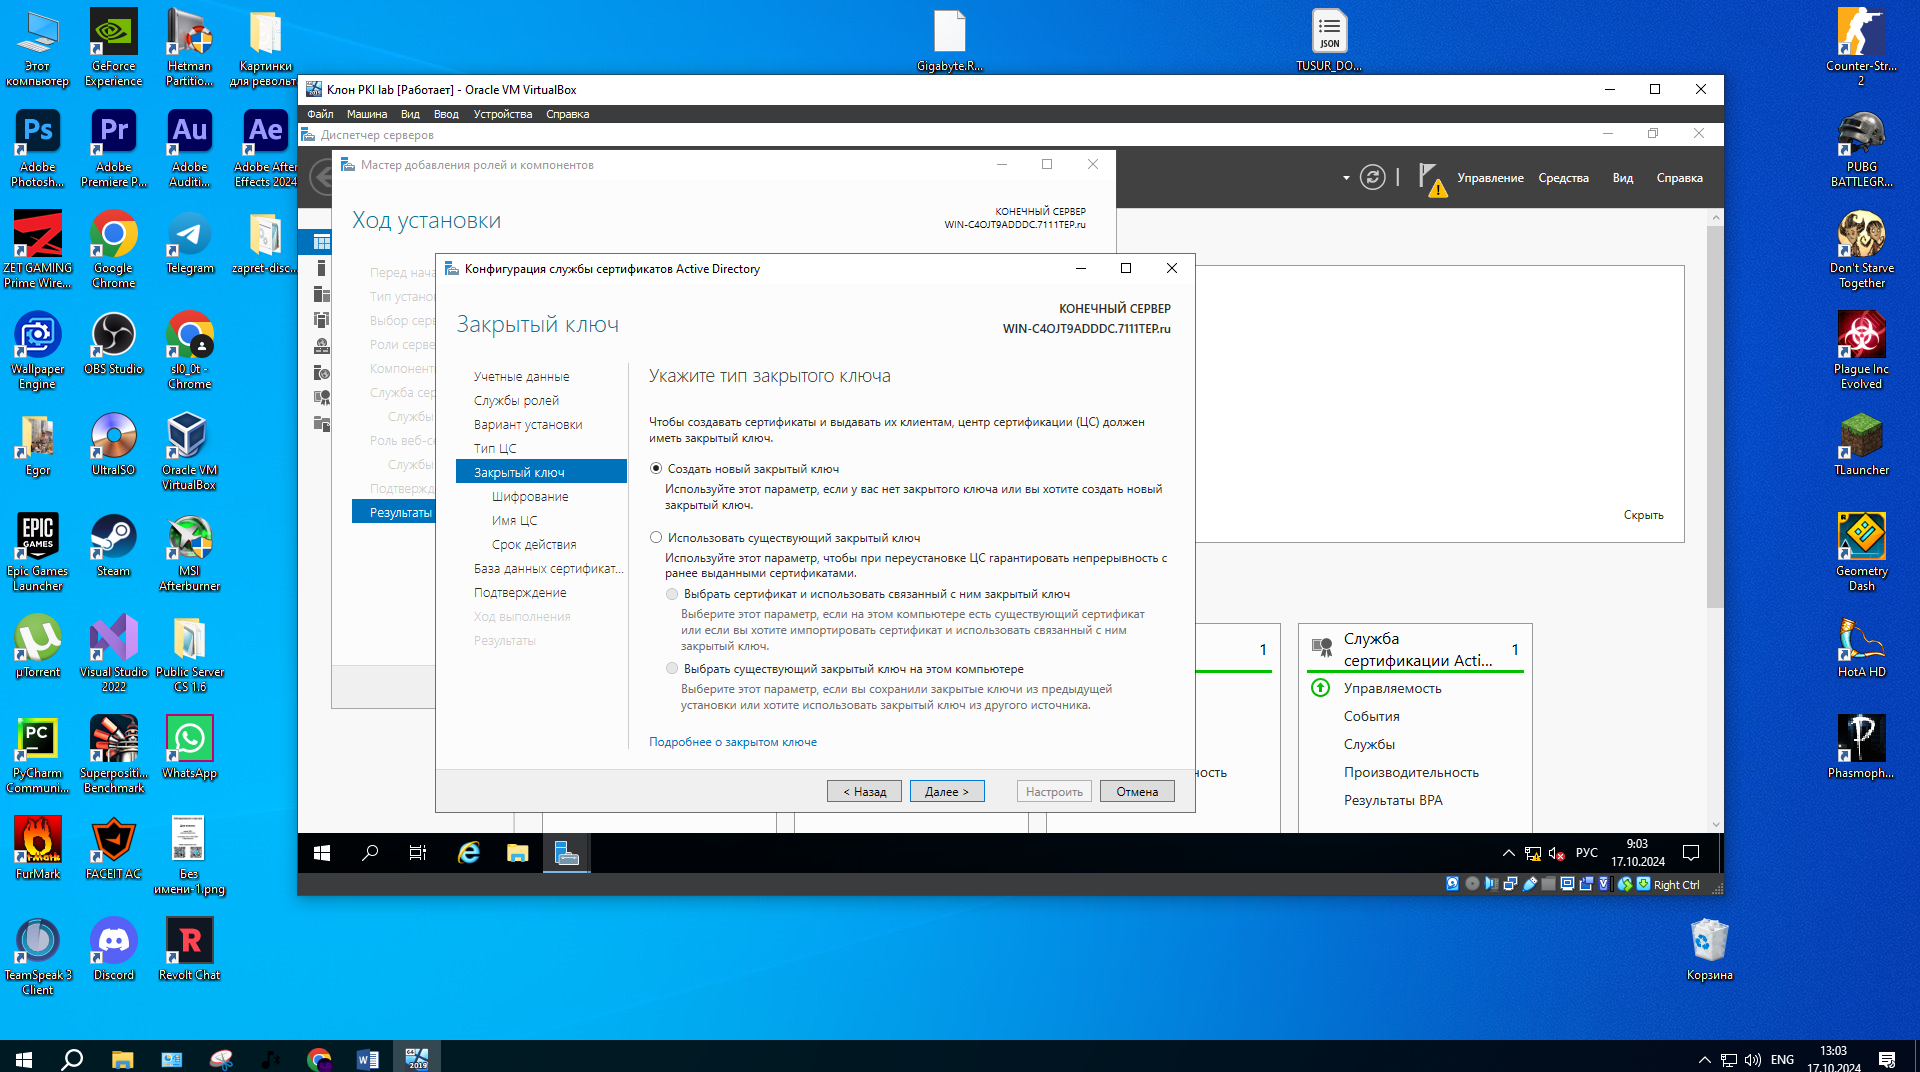The image size is (1920, 1072).
Task: Show hidden host tray icons chevron
Action: [1704, 1059]
